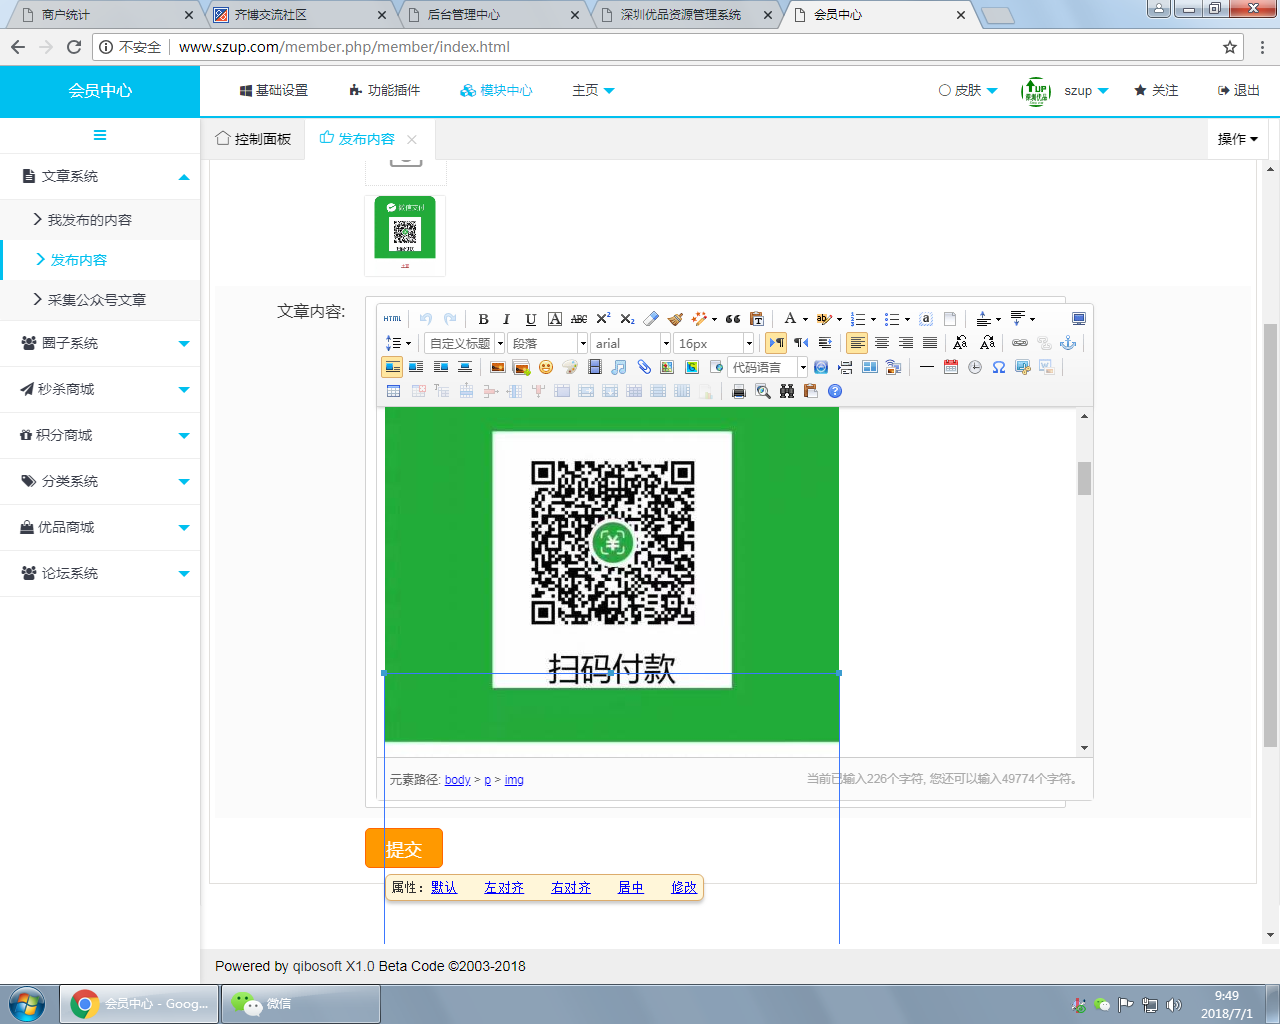Viewport: 1280px width, 1024px height.
Task: Toggle bold formatting
Action: pos(483,319)
